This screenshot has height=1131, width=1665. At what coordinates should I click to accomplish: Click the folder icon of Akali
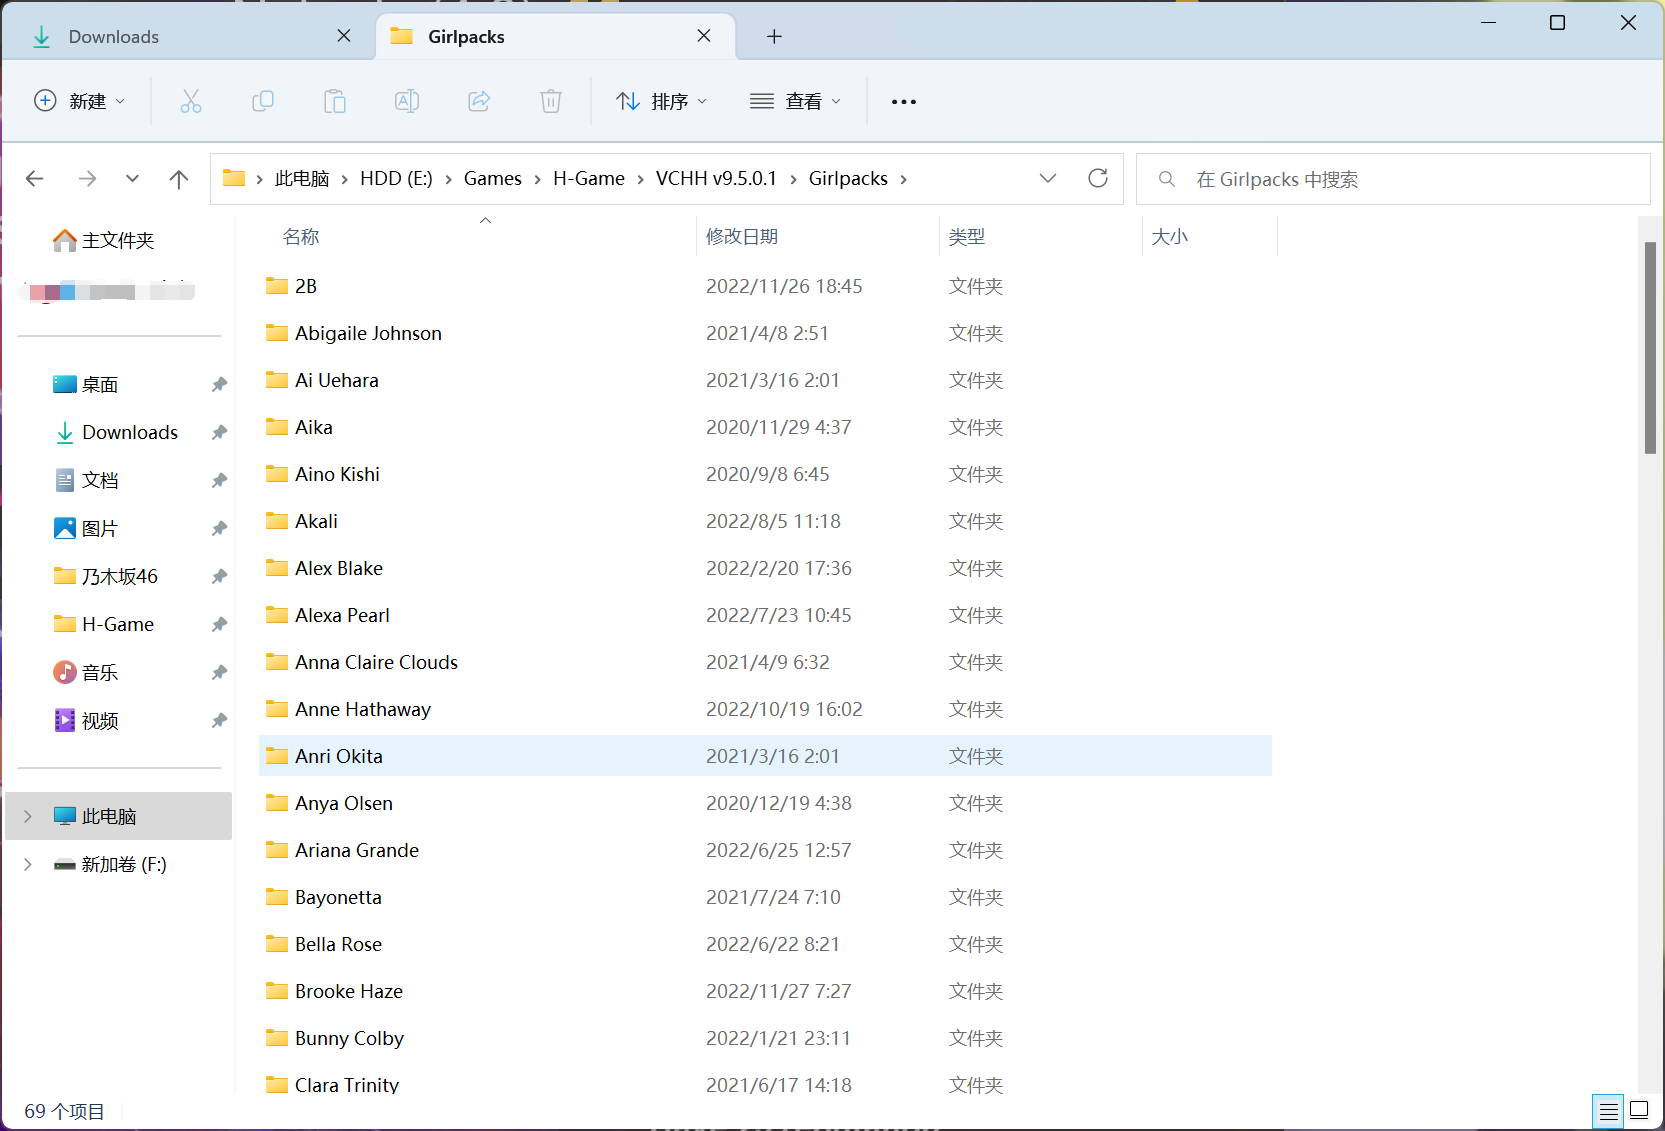point(277,521)
